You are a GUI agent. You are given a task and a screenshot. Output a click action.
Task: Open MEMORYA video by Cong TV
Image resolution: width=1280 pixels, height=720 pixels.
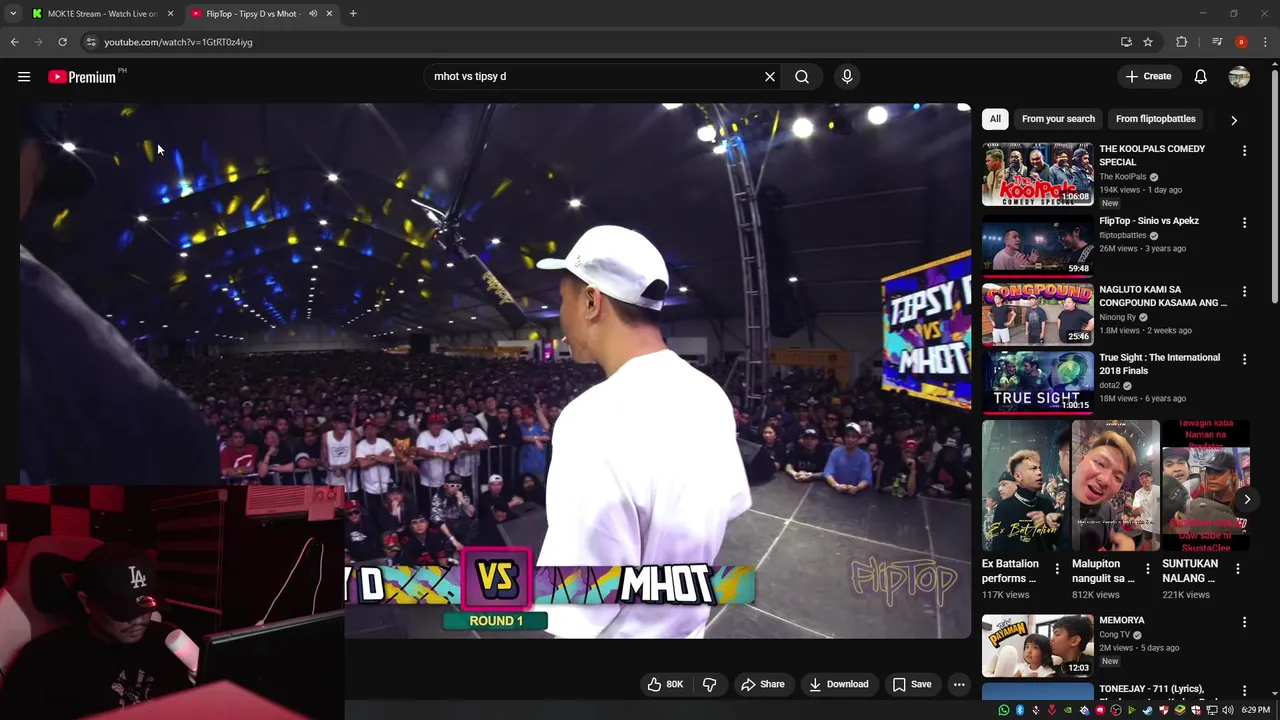(x=1037, y=645)
